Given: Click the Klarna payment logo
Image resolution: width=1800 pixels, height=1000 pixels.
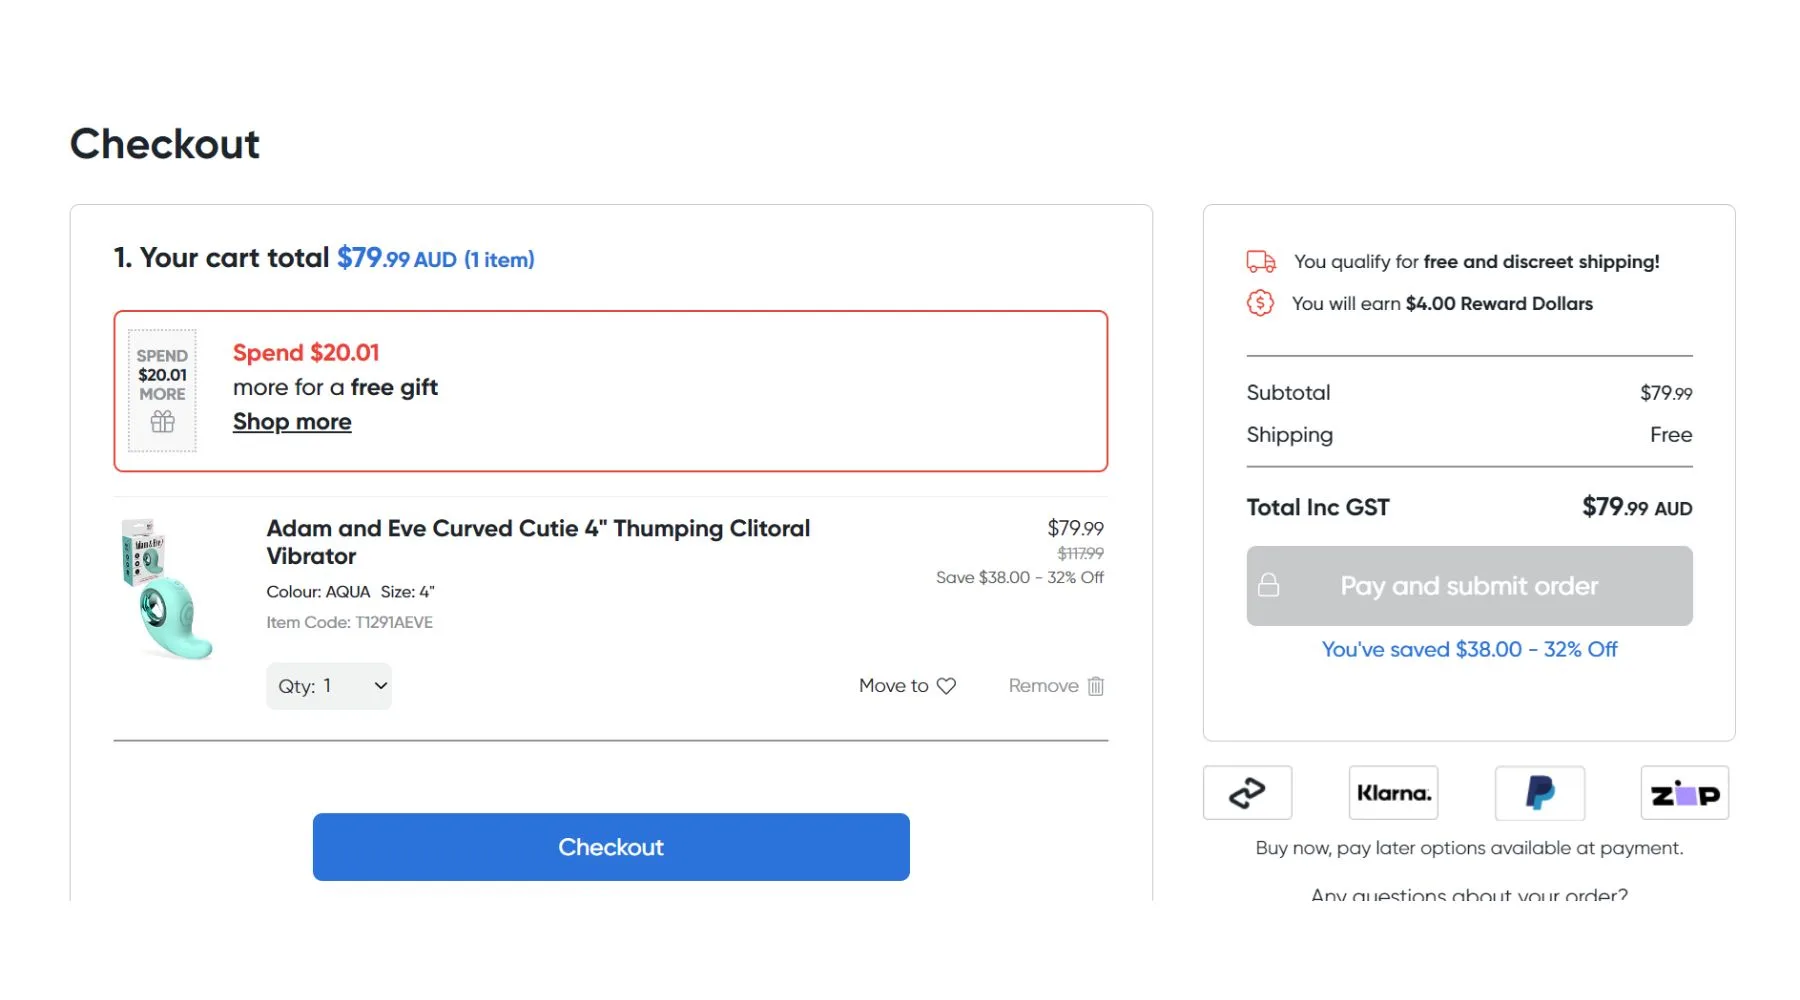Looking at the screenshot, I should pos(1393,793).
